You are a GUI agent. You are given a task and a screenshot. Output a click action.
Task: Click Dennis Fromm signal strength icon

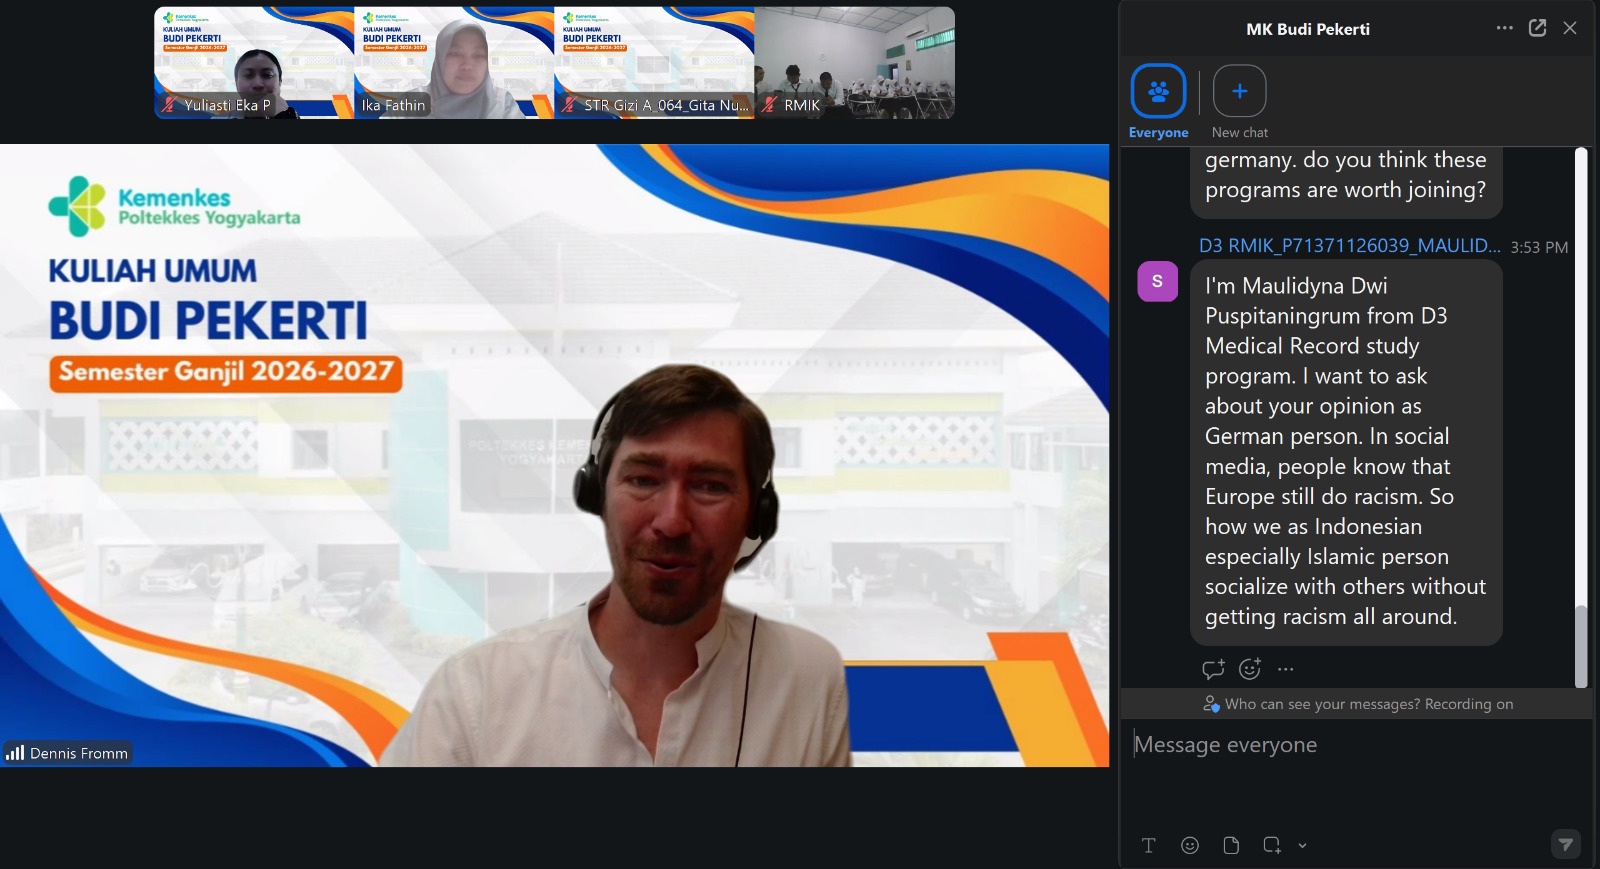[15, 753]
